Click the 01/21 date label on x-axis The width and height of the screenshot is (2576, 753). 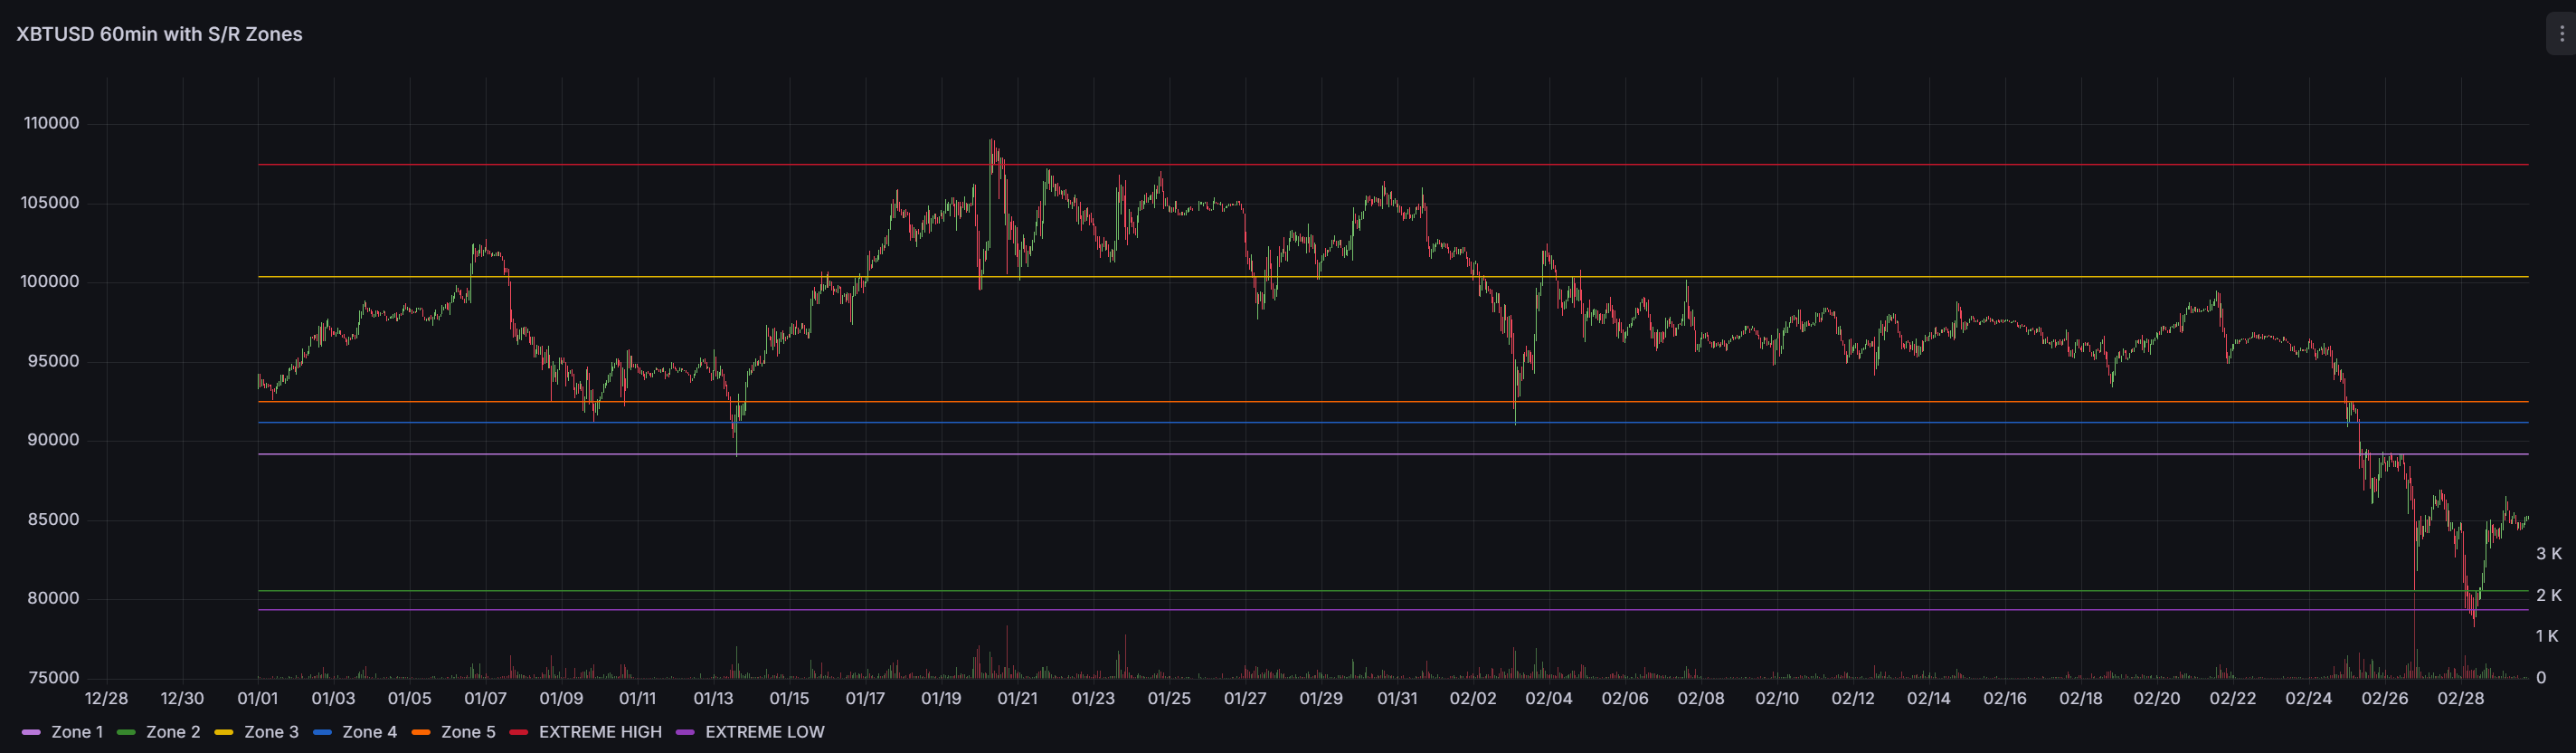1017,699
